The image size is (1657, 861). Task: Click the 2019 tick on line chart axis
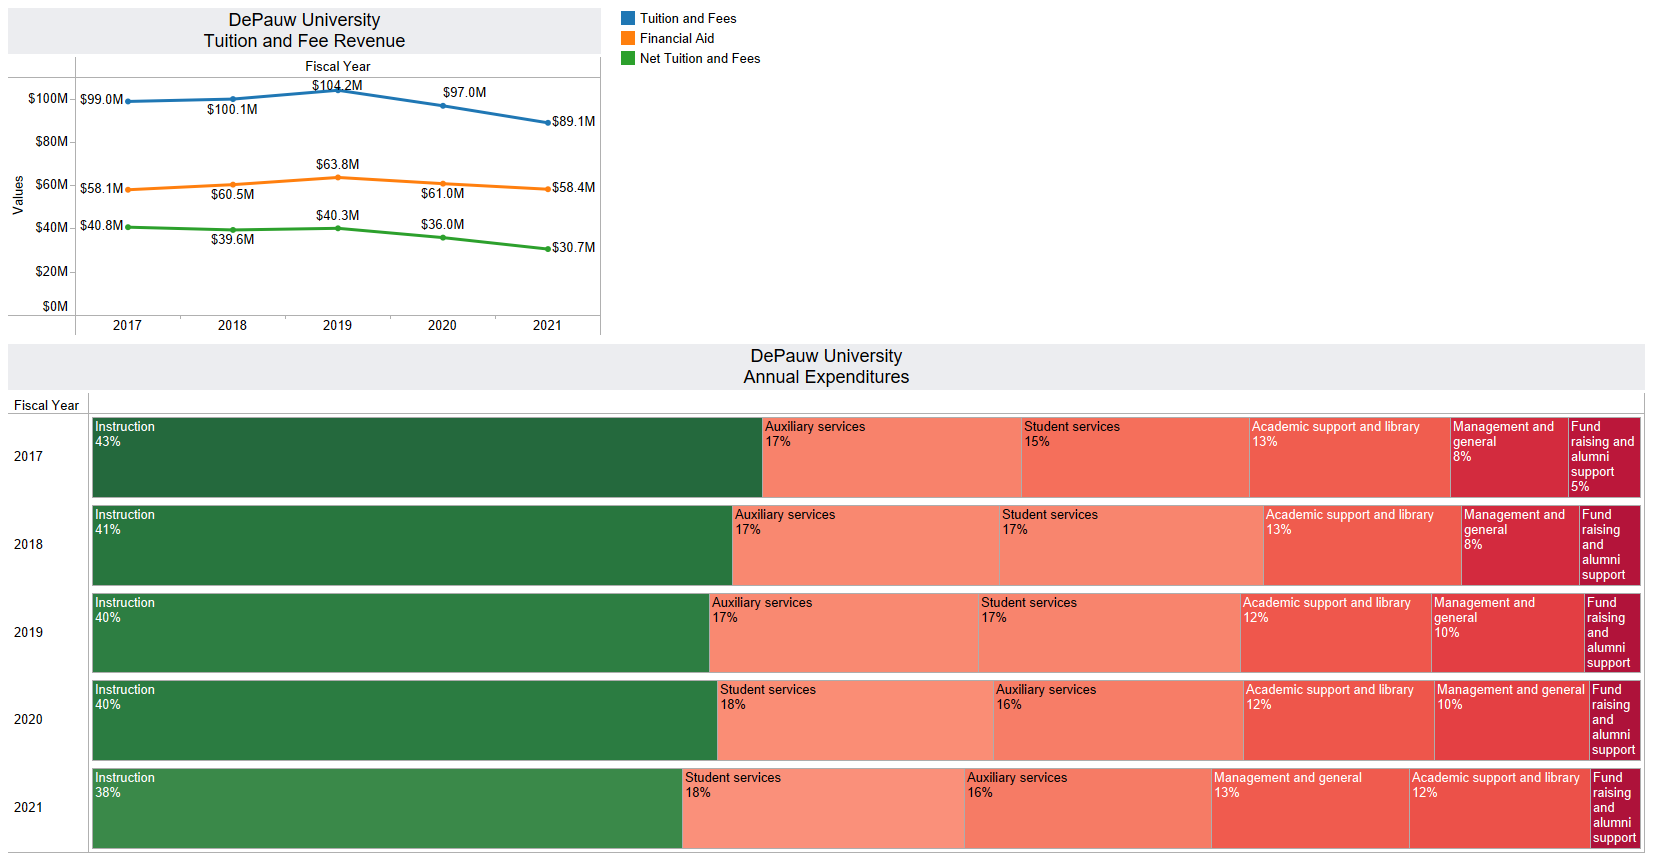coord(337,325)
